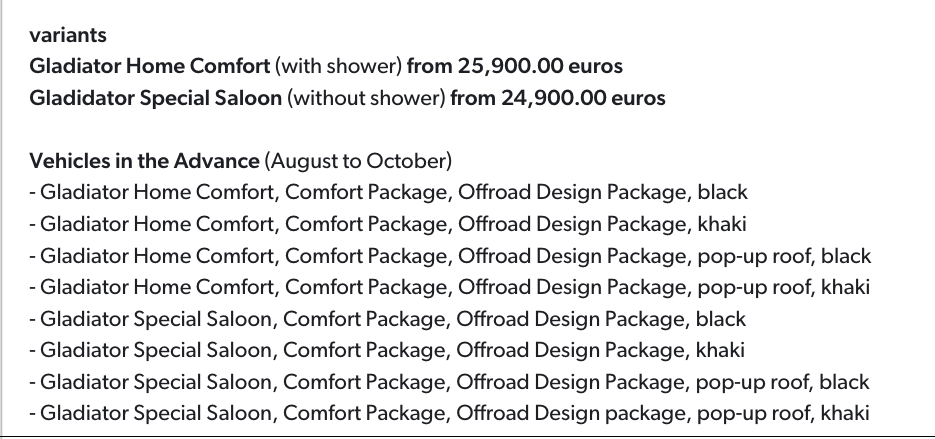The width and height of the screenshot is (935, 439).
Task: Click the 'variants' heading text
Action: pyautogui.click(x=68, y=35)
